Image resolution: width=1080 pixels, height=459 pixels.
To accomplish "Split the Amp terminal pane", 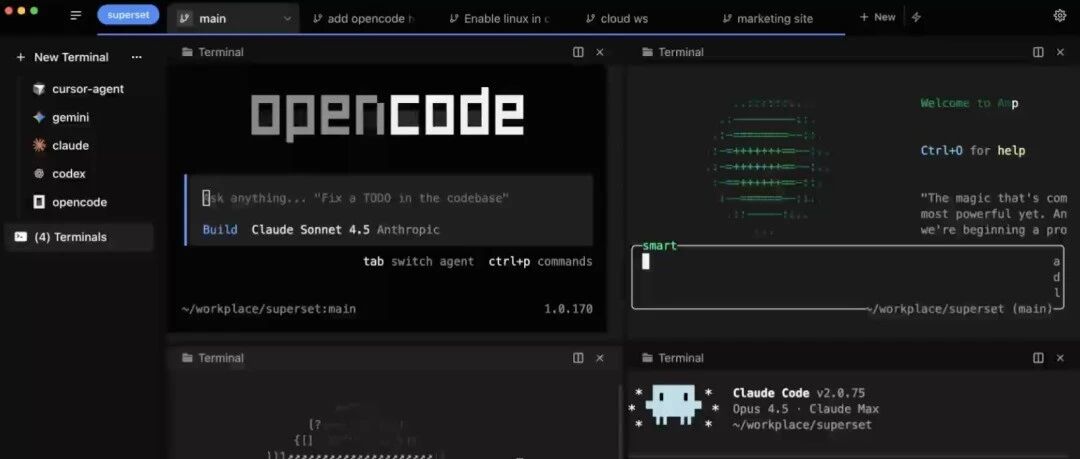I will pos(1038,52).
